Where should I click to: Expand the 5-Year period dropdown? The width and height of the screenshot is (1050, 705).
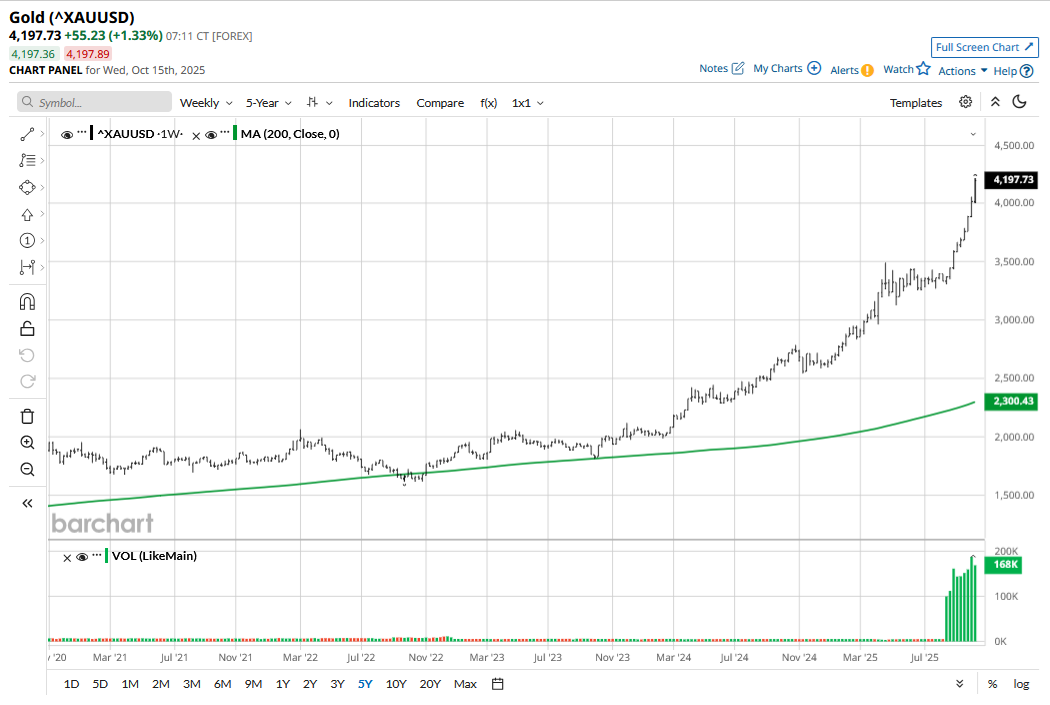269,103
